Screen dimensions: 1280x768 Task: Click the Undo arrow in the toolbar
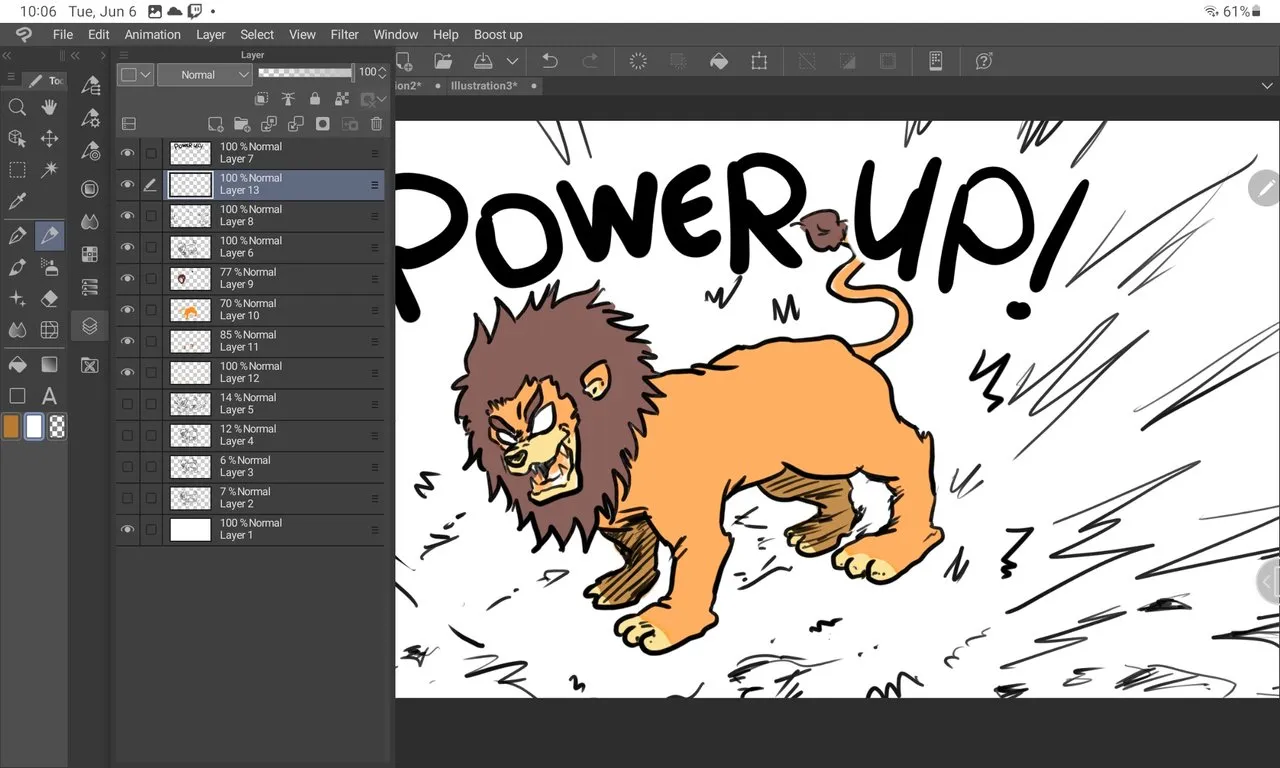pyautogui.click(x=549, y=61)
